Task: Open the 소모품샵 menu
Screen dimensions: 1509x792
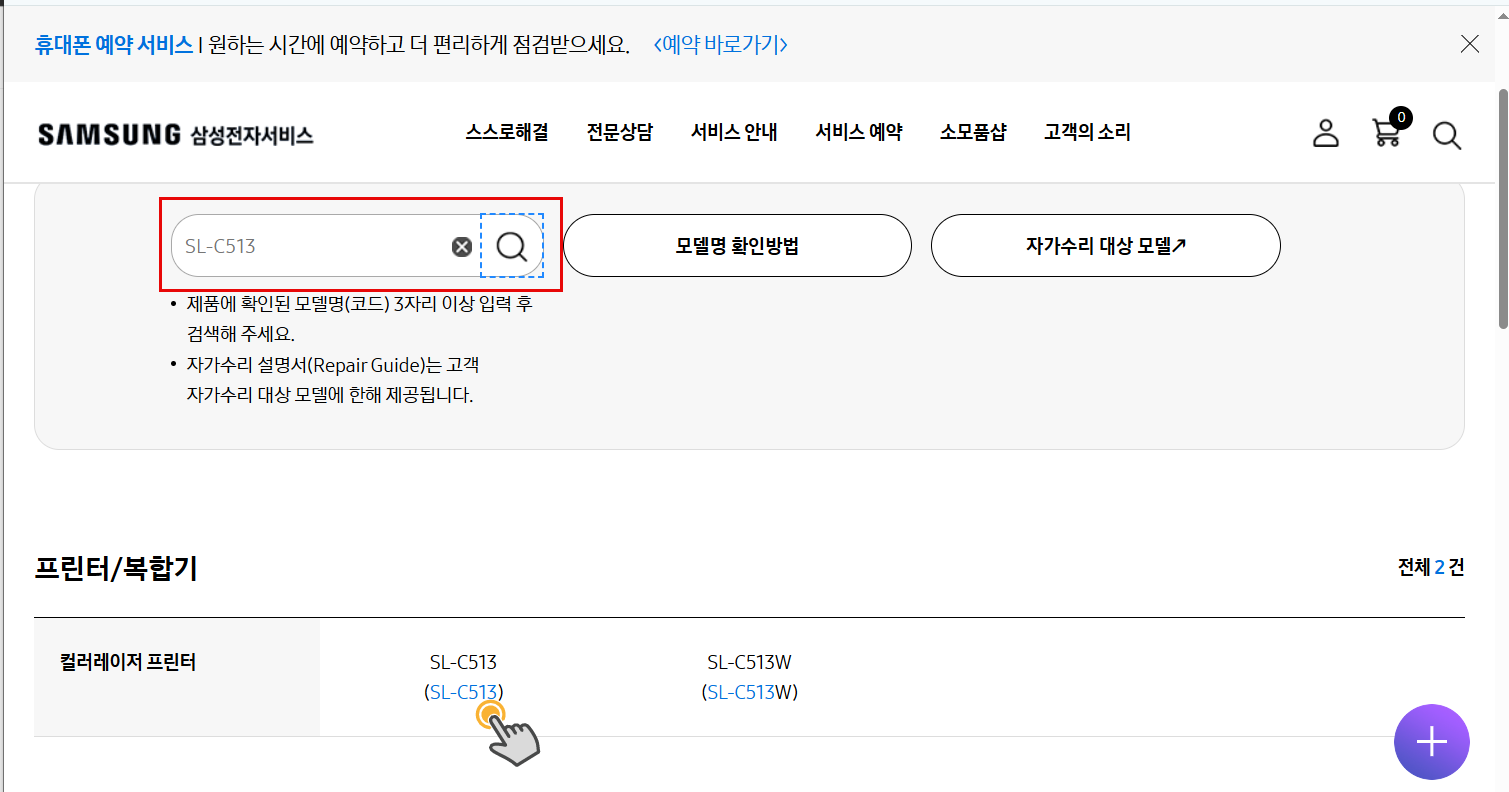Action: click(973, 132)
